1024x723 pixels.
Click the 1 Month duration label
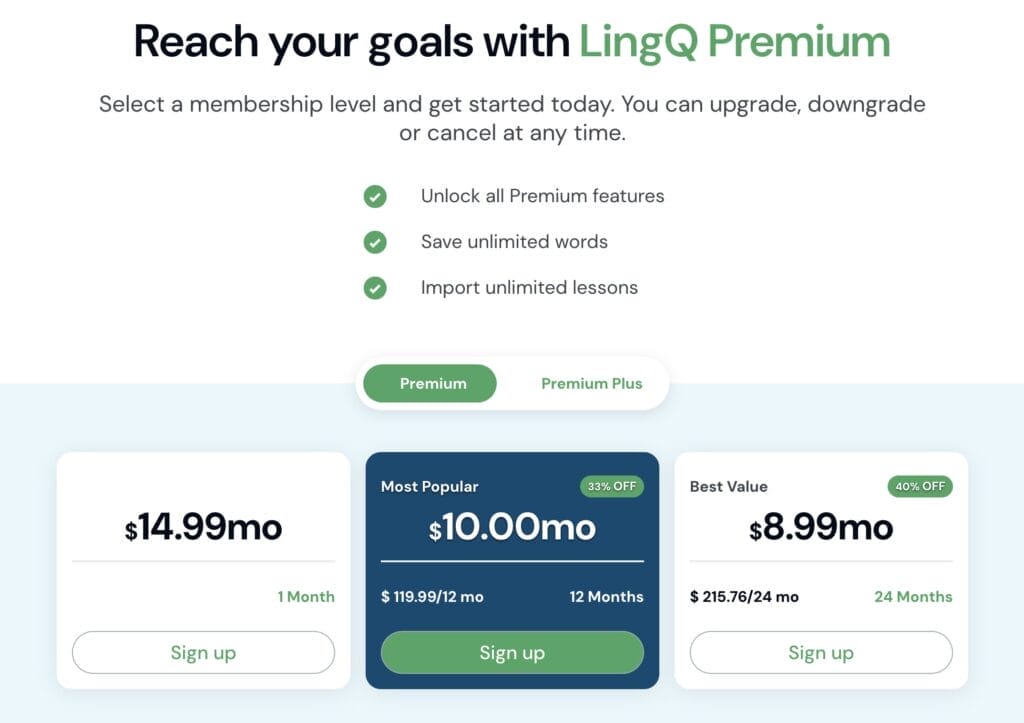[x=306, y=597]
